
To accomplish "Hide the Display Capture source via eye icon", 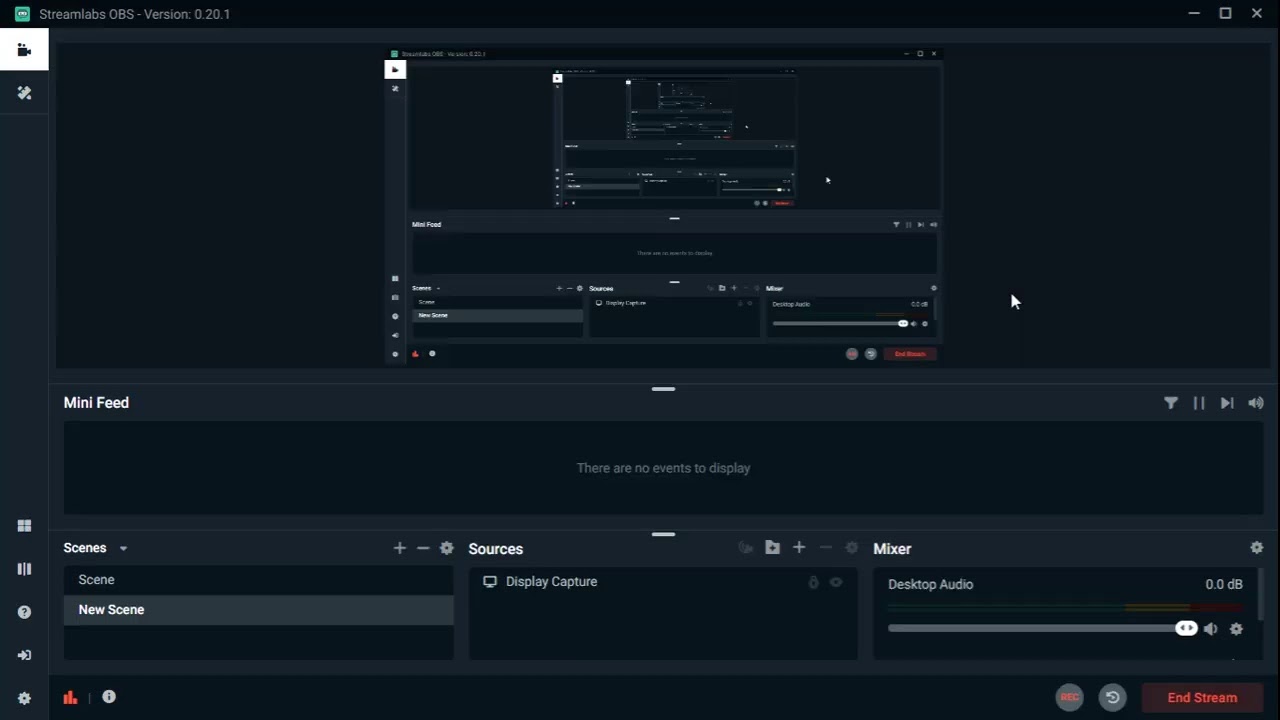I will coord(836,582).
